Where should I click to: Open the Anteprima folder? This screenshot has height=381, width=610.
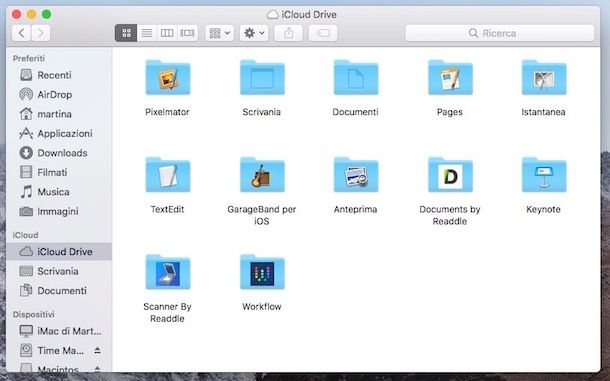pyautogui.click(x=356, y=175)
